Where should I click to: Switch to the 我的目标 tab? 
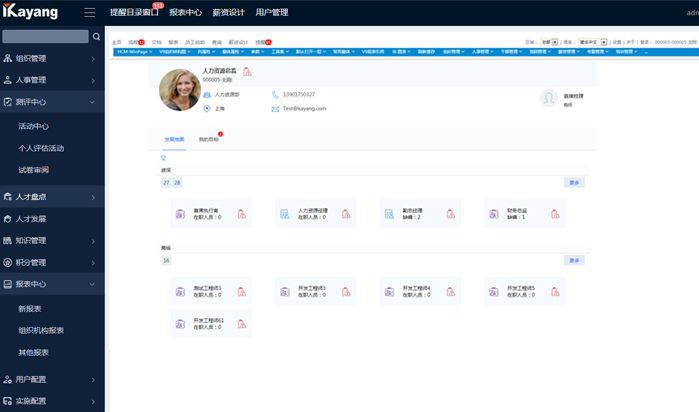[x=209, y=139]
